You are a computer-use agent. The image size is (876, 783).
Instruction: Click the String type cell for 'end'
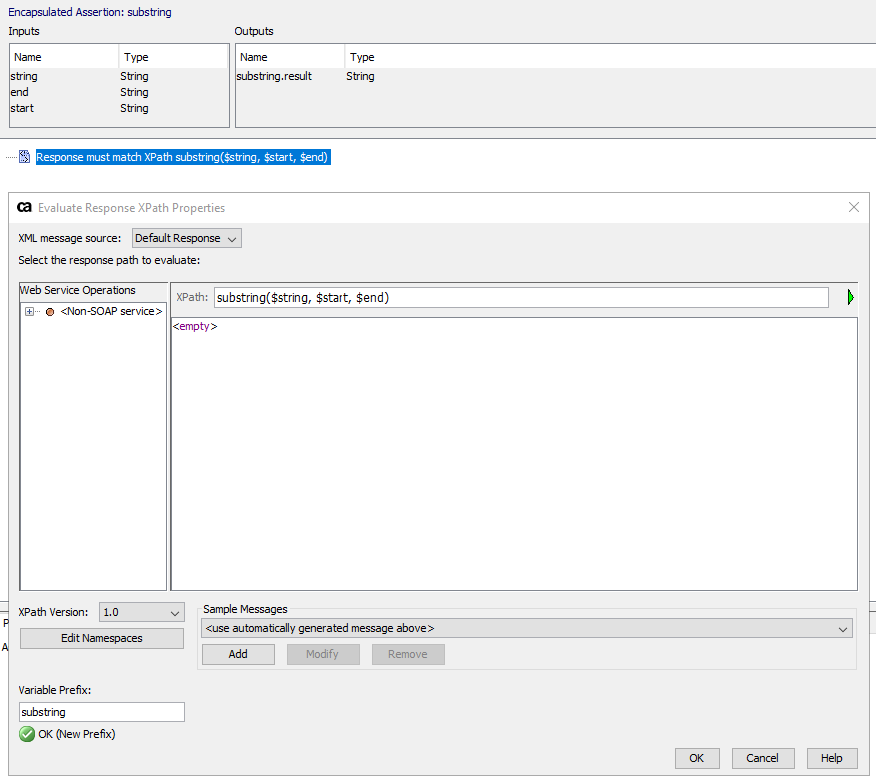point(134,92)
